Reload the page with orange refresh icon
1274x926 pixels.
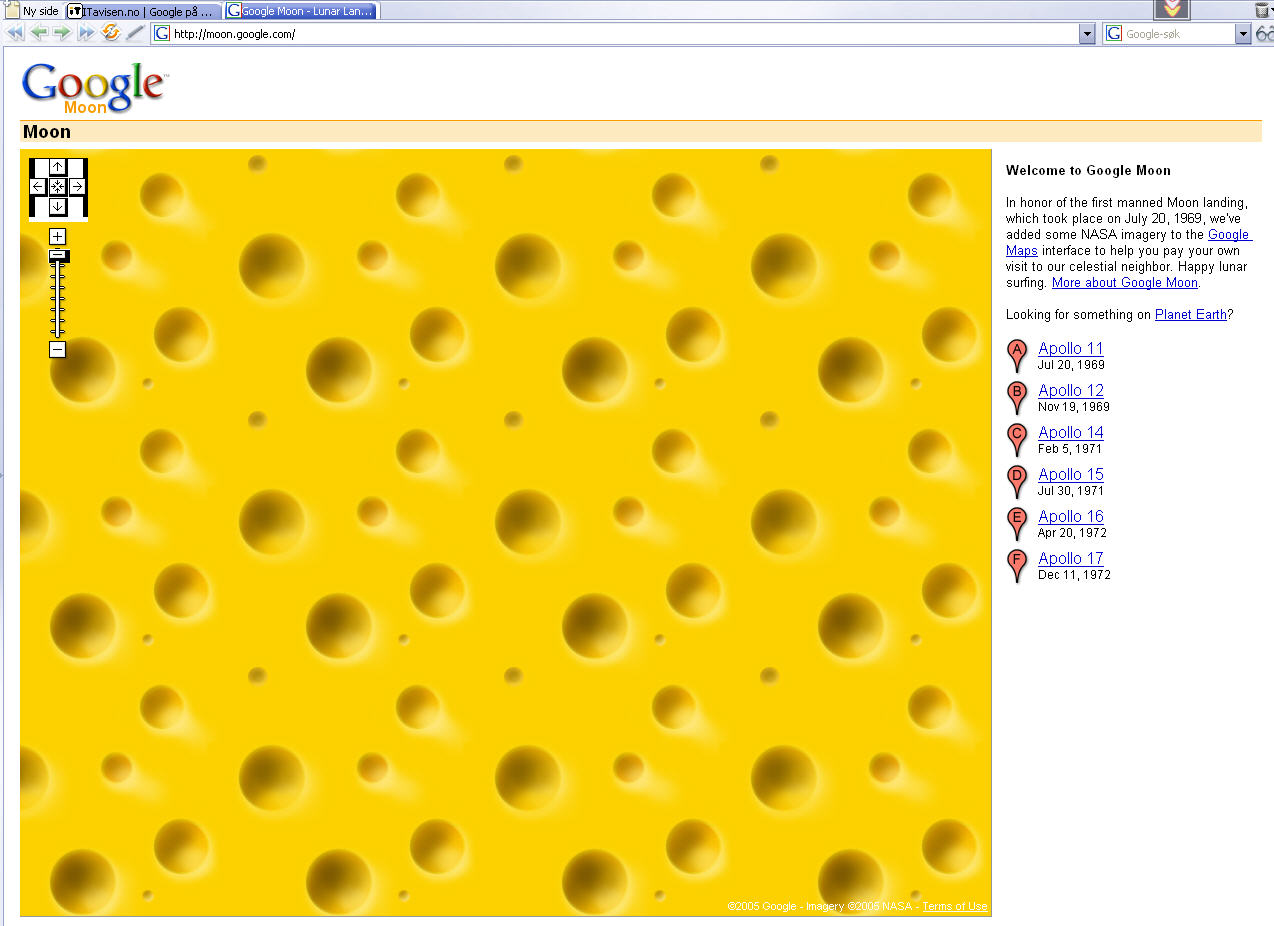pos(111,33)
